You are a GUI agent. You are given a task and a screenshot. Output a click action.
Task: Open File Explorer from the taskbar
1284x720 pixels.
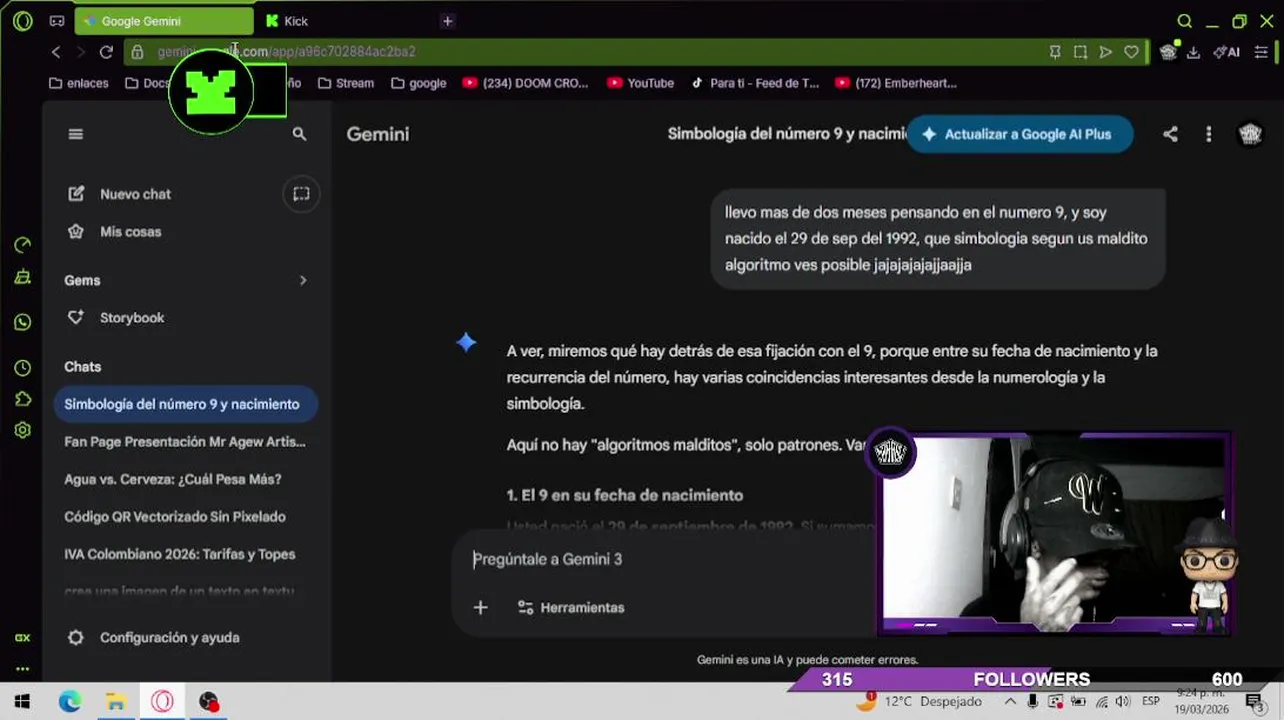coord(115,702)
